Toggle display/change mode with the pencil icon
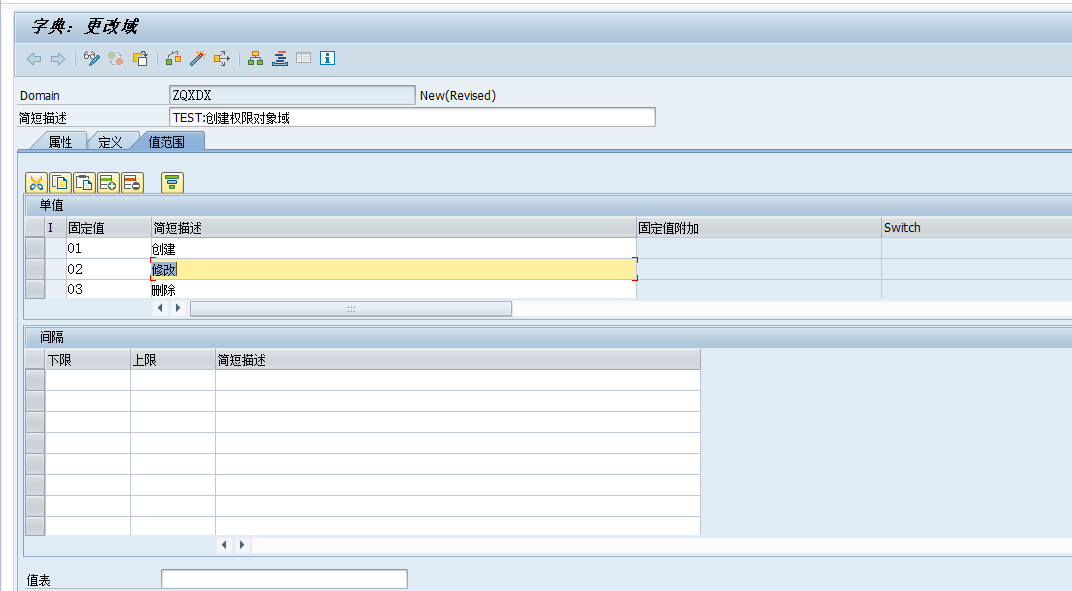The image size is (1072, 591). pos(90,58)
